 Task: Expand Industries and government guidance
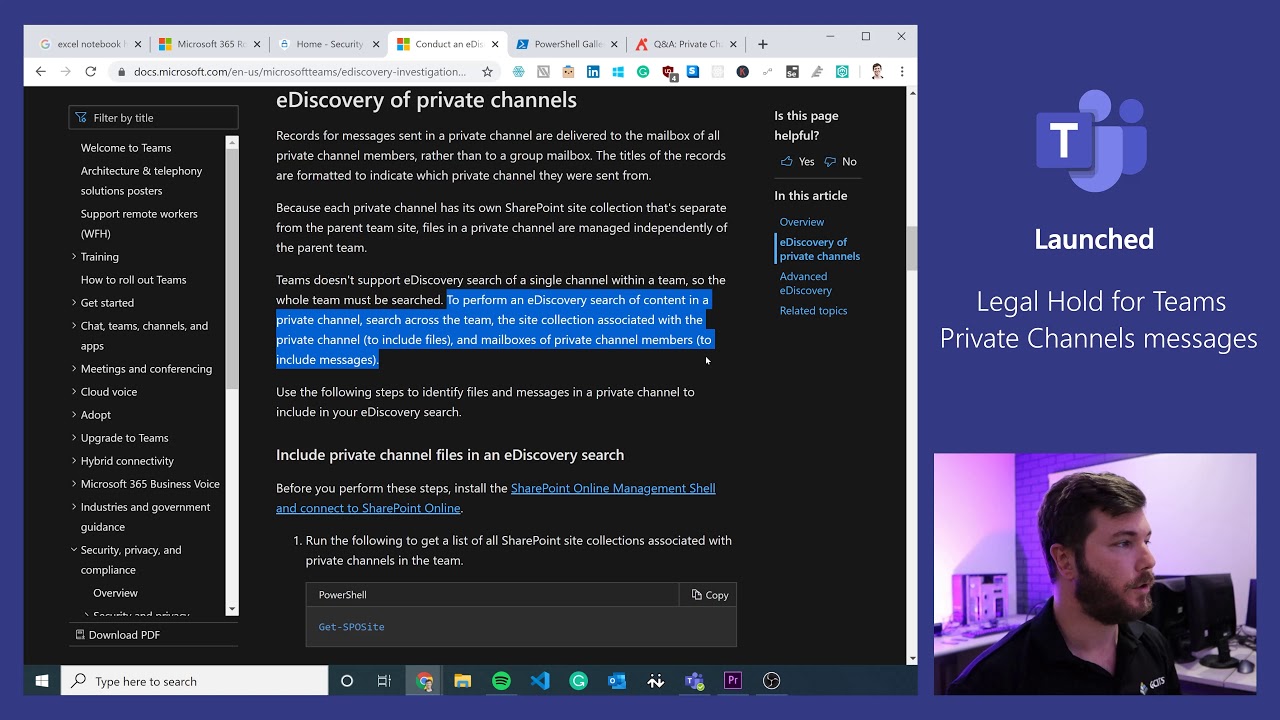coord(74,507)
